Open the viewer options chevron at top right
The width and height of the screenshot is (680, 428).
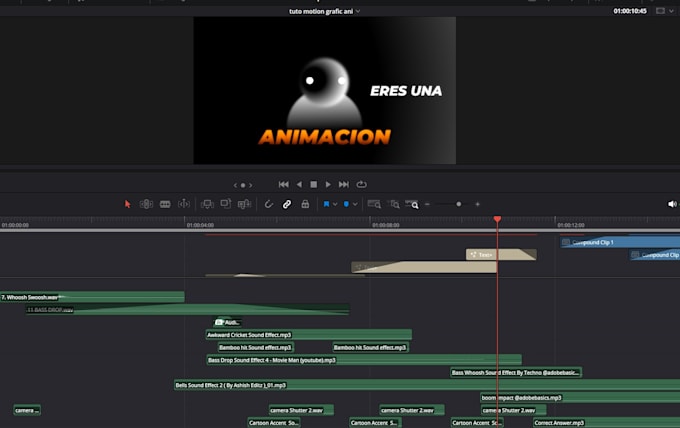click(x=671, y=11)
